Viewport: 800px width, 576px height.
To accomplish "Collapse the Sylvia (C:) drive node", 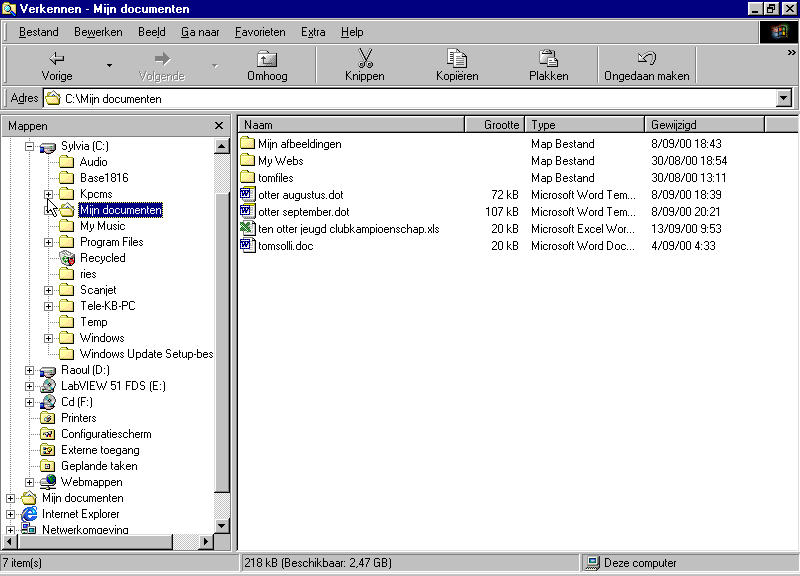I will (29, 146).
